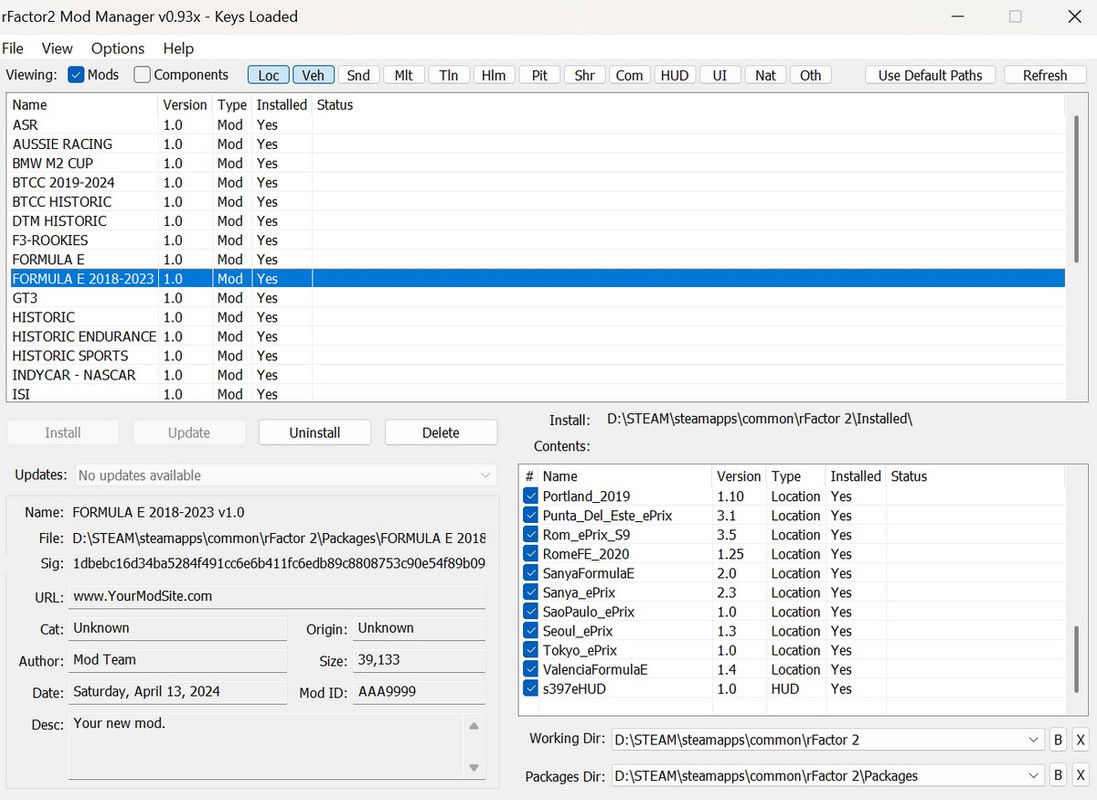Click the Uninstall button
1097x800 pixels.
tap(315, 433)
